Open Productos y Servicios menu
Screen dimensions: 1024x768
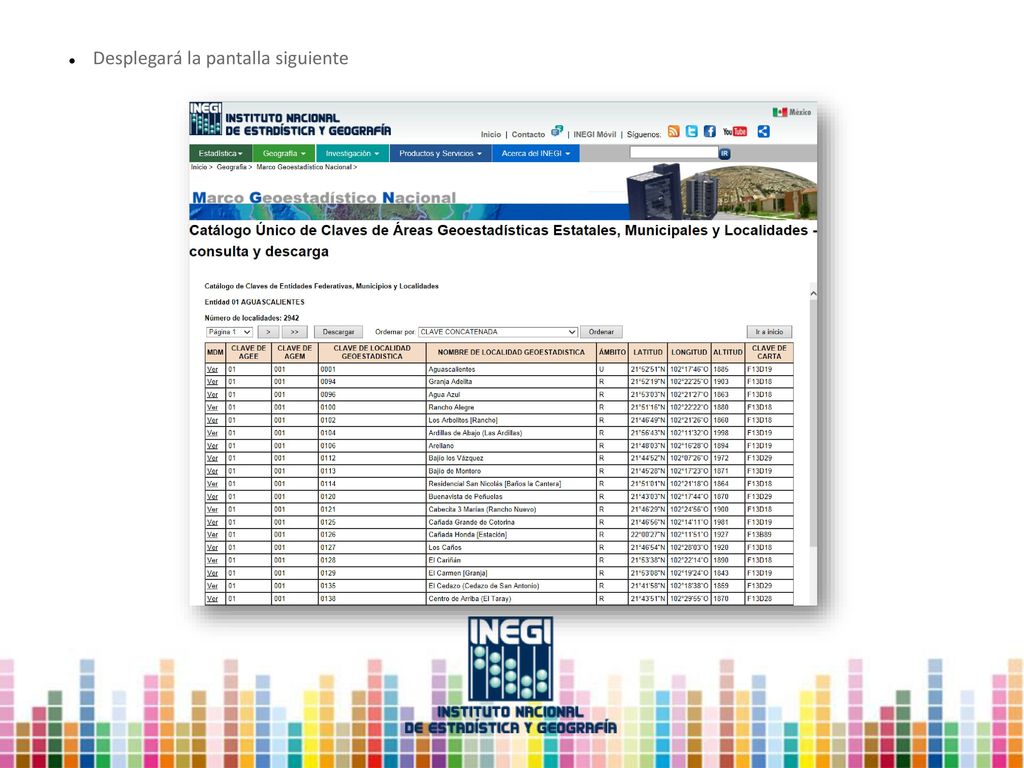(440, 153)
